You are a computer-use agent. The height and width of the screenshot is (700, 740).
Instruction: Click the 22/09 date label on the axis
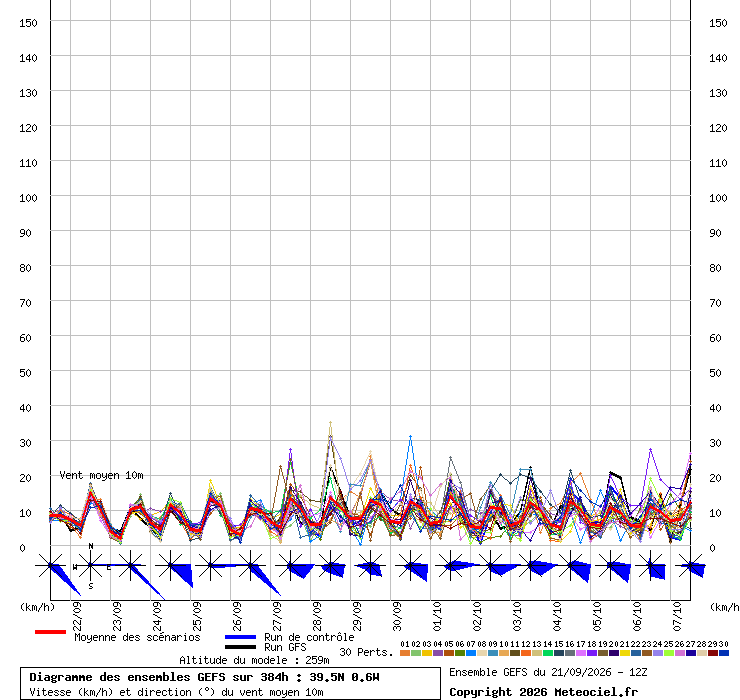click(x=77, y=616)
